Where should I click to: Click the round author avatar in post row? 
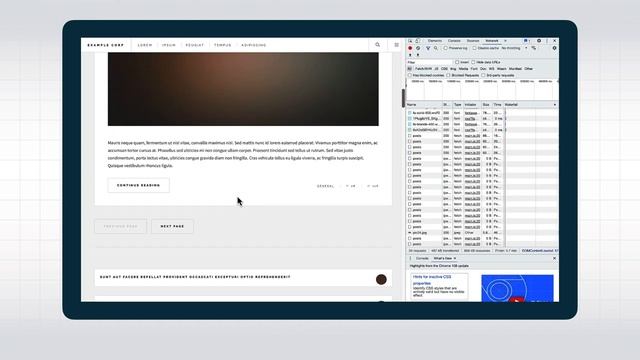coord(381,279)
